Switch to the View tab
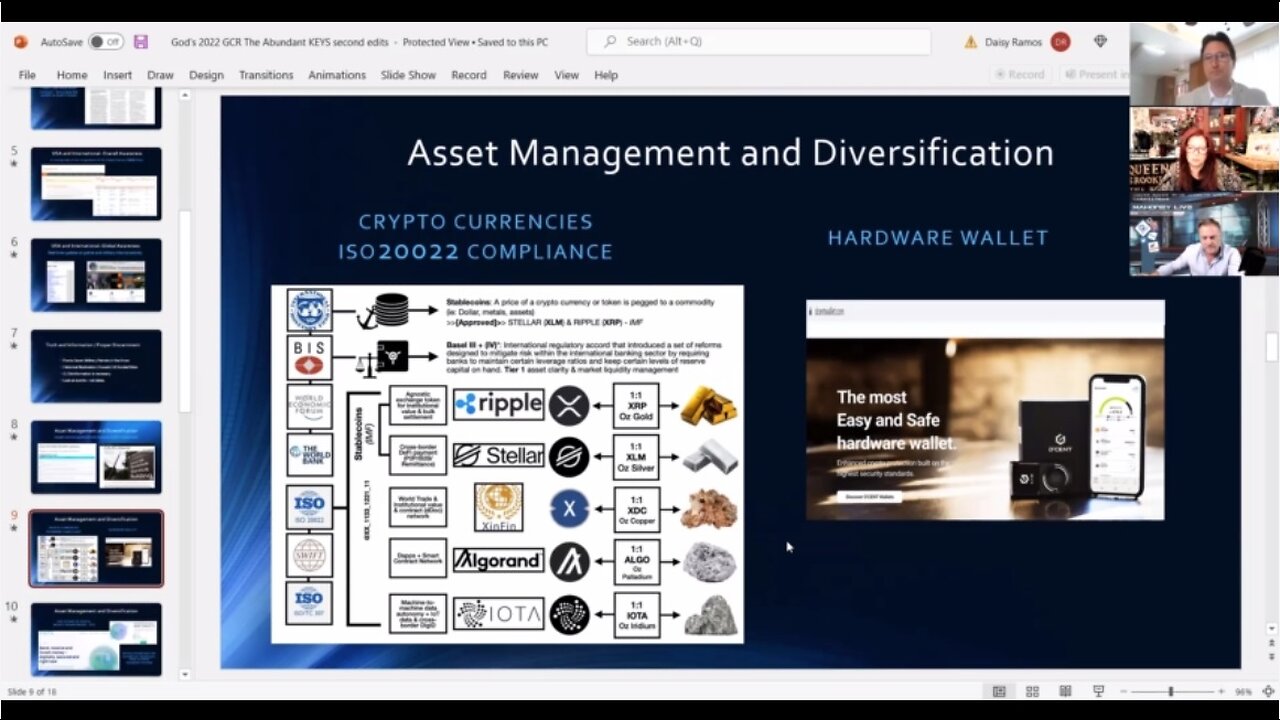Viewport: 1280px width, 720px height. coord(566,75)
